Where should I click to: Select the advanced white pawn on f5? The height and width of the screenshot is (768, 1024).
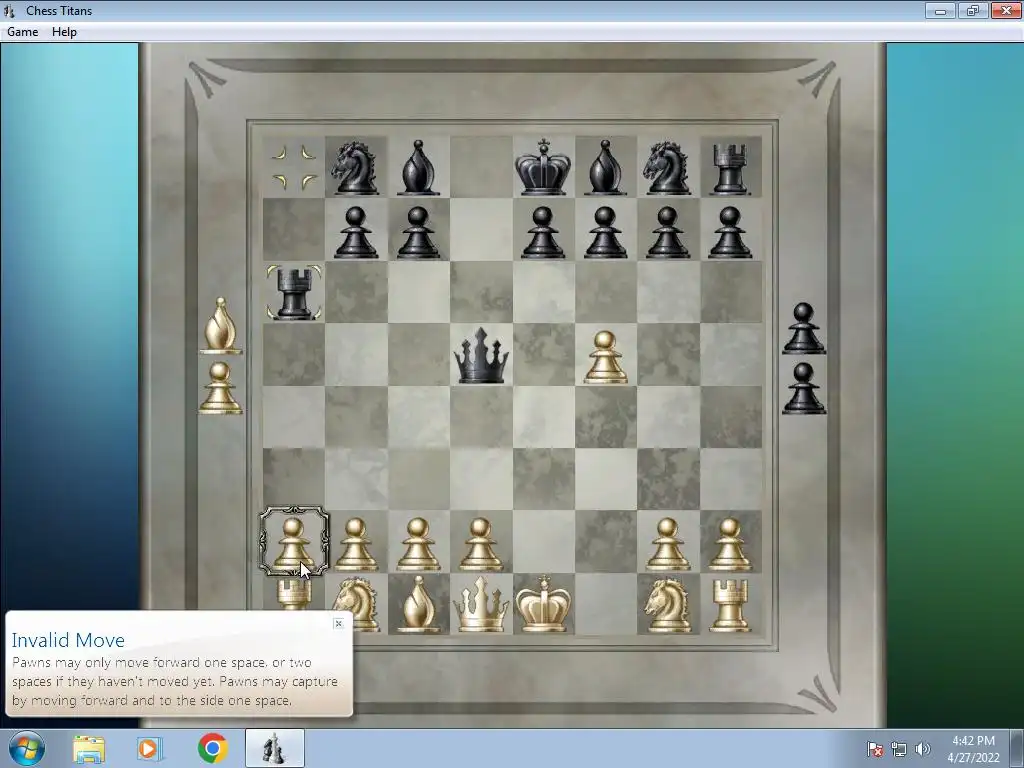(605, 357)
